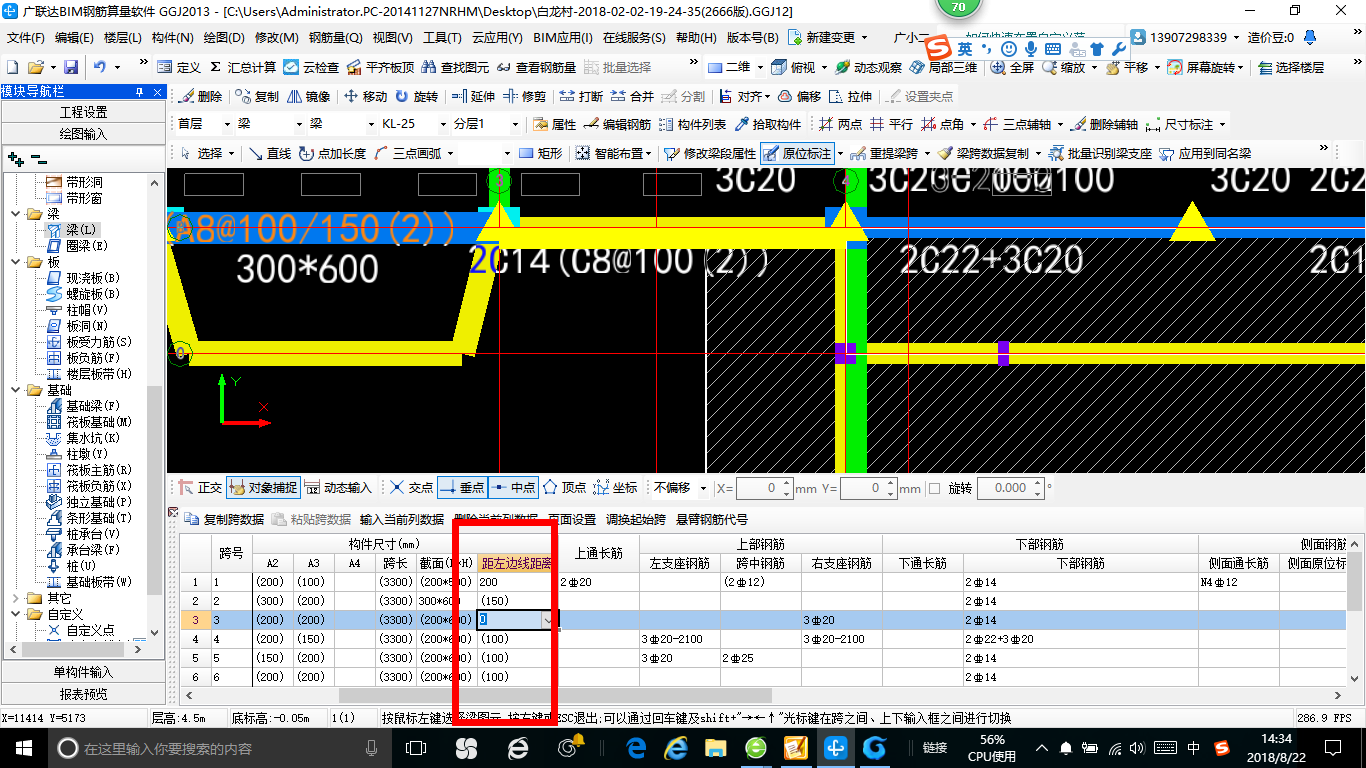
Task: Click the Undo arrow icon
Action: pyautogui.click(x=100, y=67)
